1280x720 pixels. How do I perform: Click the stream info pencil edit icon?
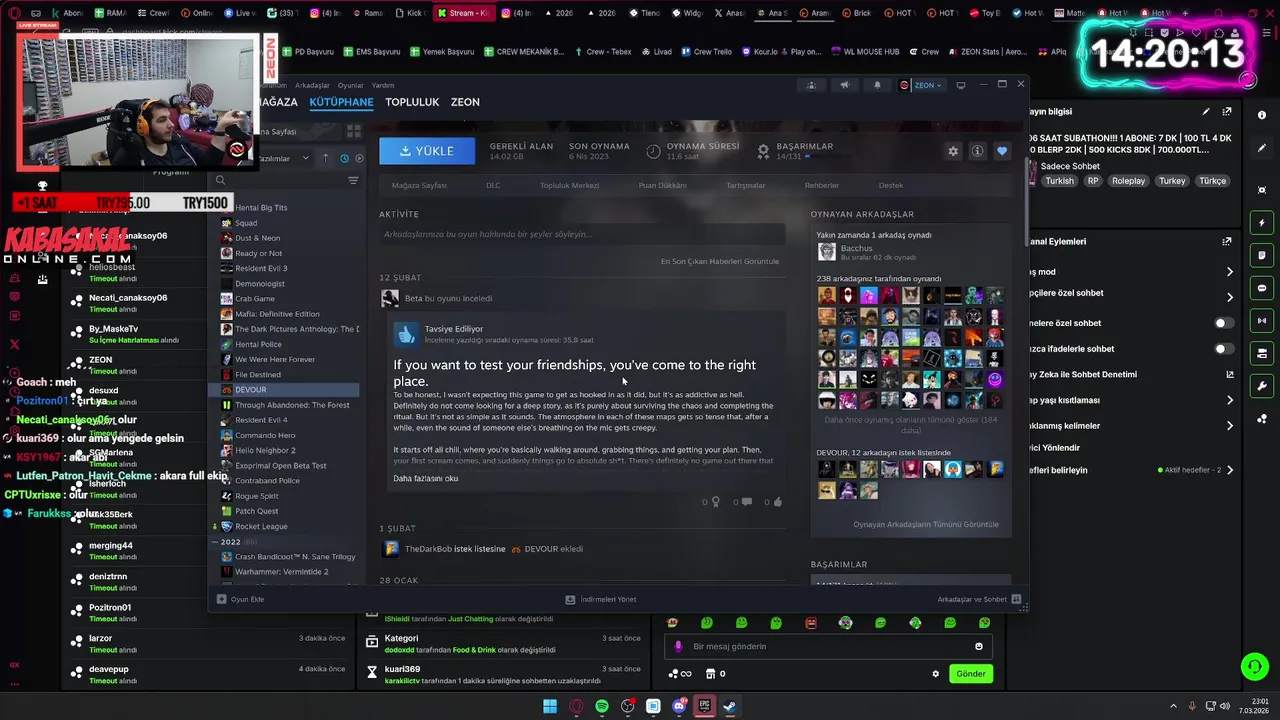(1206, 112)
